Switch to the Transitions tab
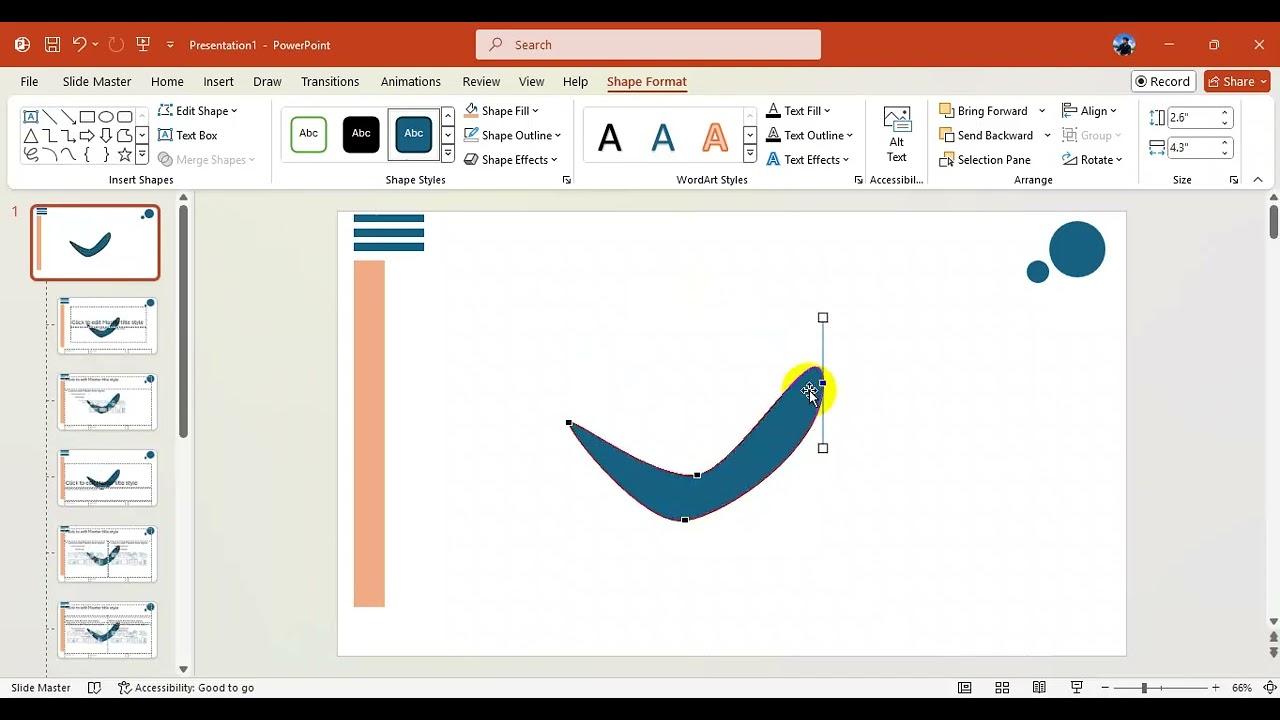 click(x=330, y=82)
